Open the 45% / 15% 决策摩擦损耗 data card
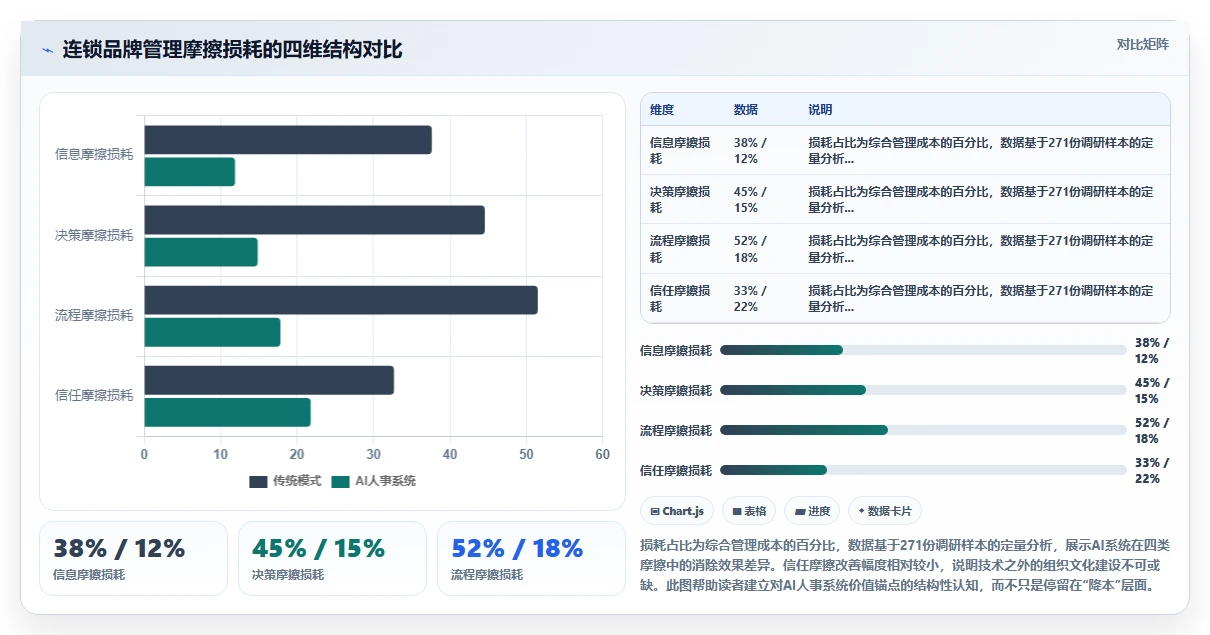The width and height of the screenshot is (1210, 635). (332, 558)
